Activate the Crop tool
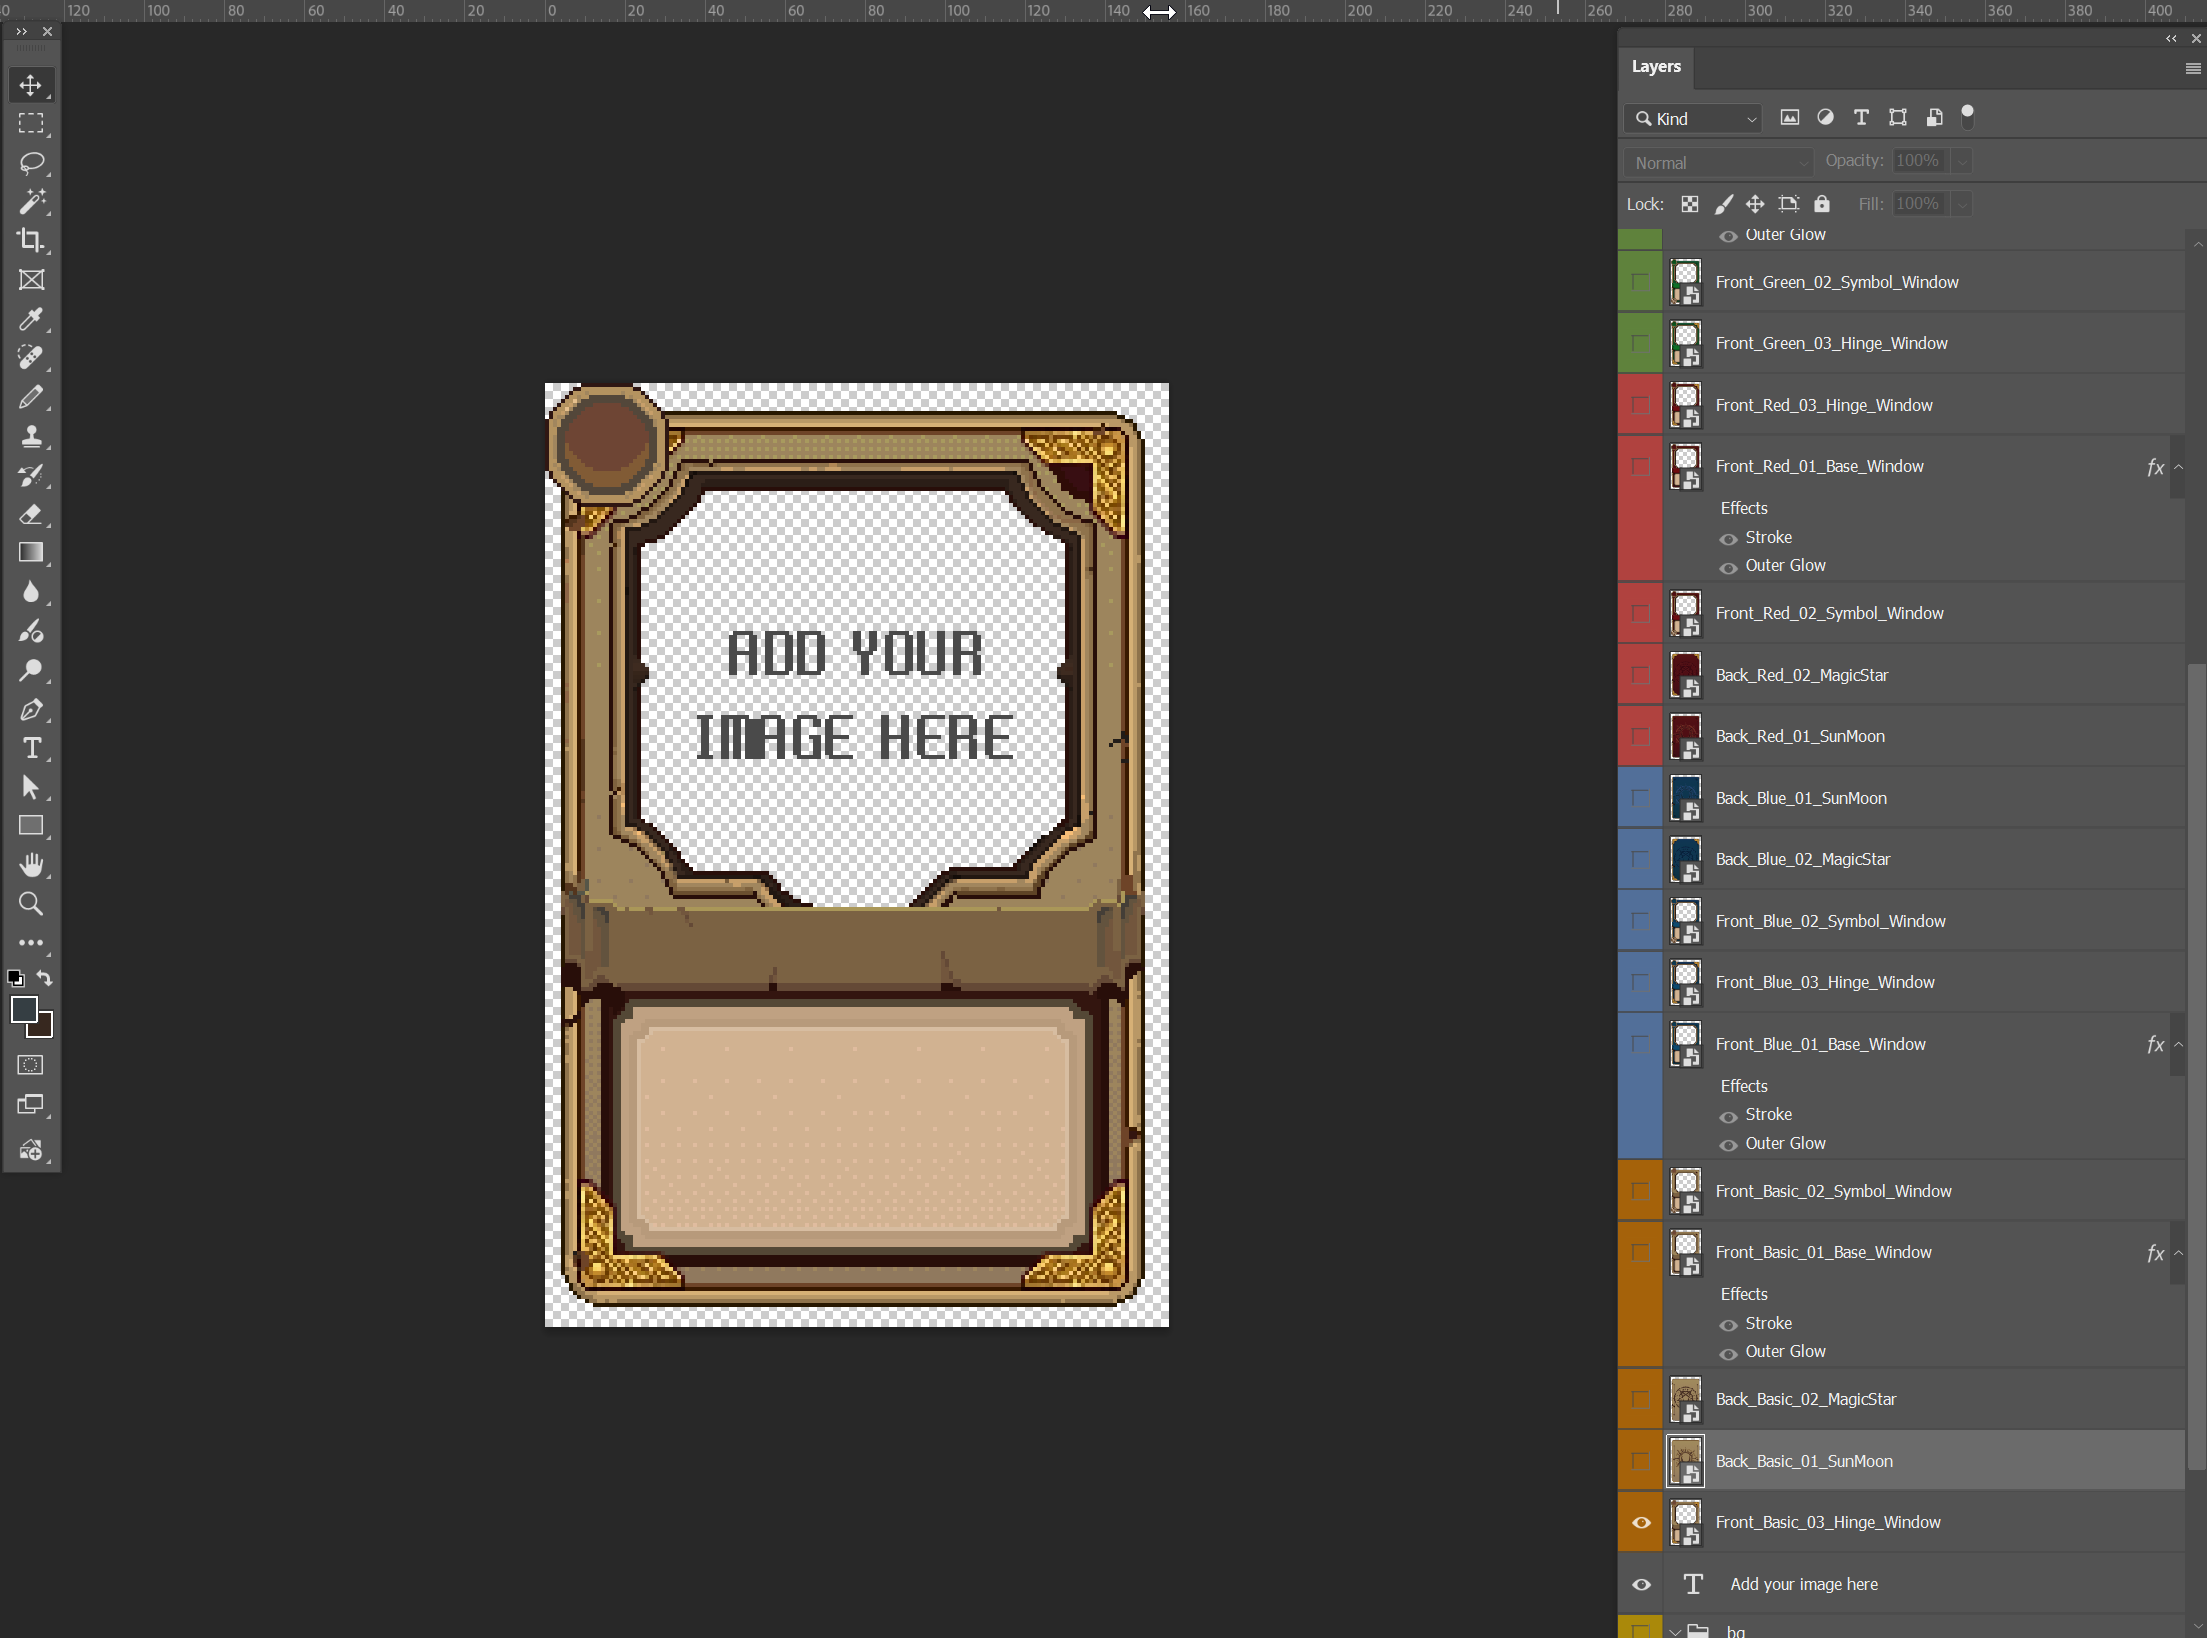Screen dimensions: 2207x1638 coord(31,240)
